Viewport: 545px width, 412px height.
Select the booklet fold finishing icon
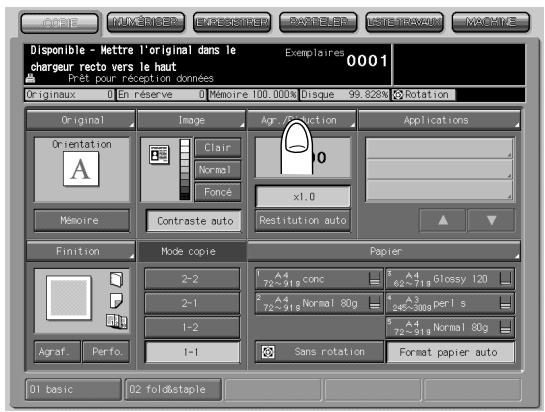116,280
